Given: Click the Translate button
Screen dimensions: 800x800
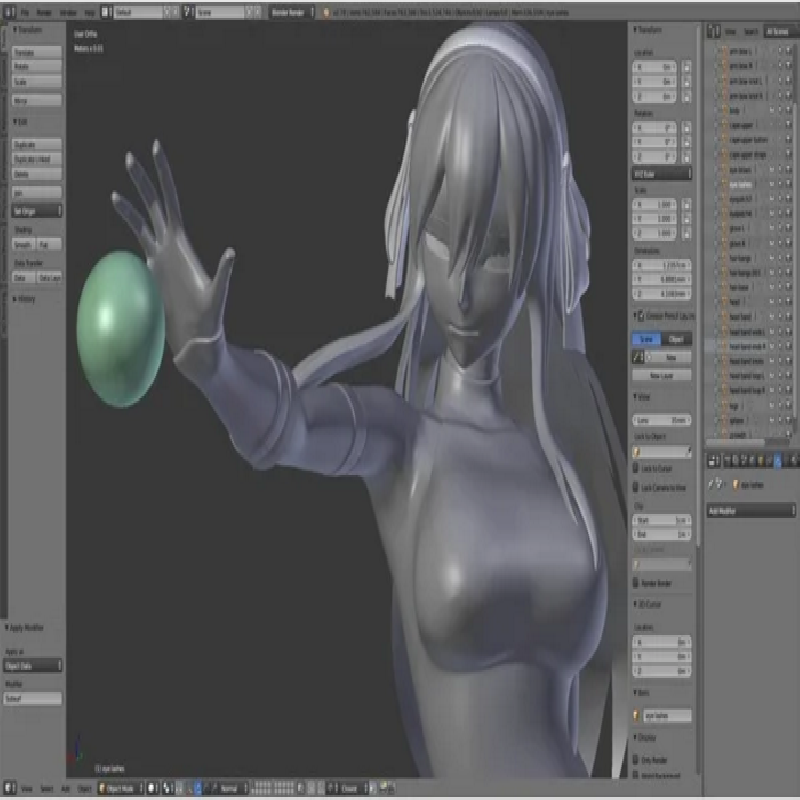Looking at the screenshot, I should click(36, 51).
